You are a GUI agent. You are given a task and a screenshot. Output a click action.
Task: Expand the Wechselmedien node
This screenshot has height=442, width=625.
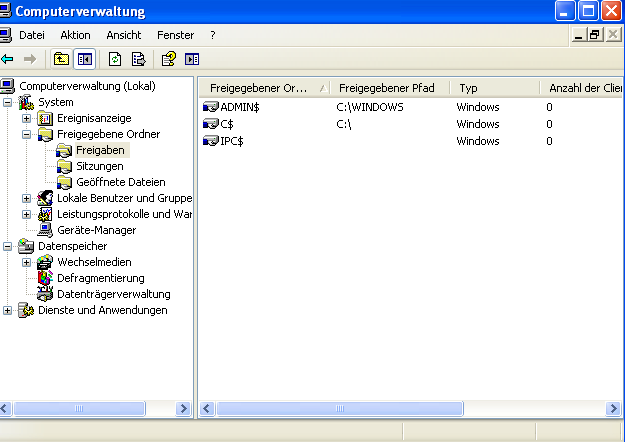[26, 262]
